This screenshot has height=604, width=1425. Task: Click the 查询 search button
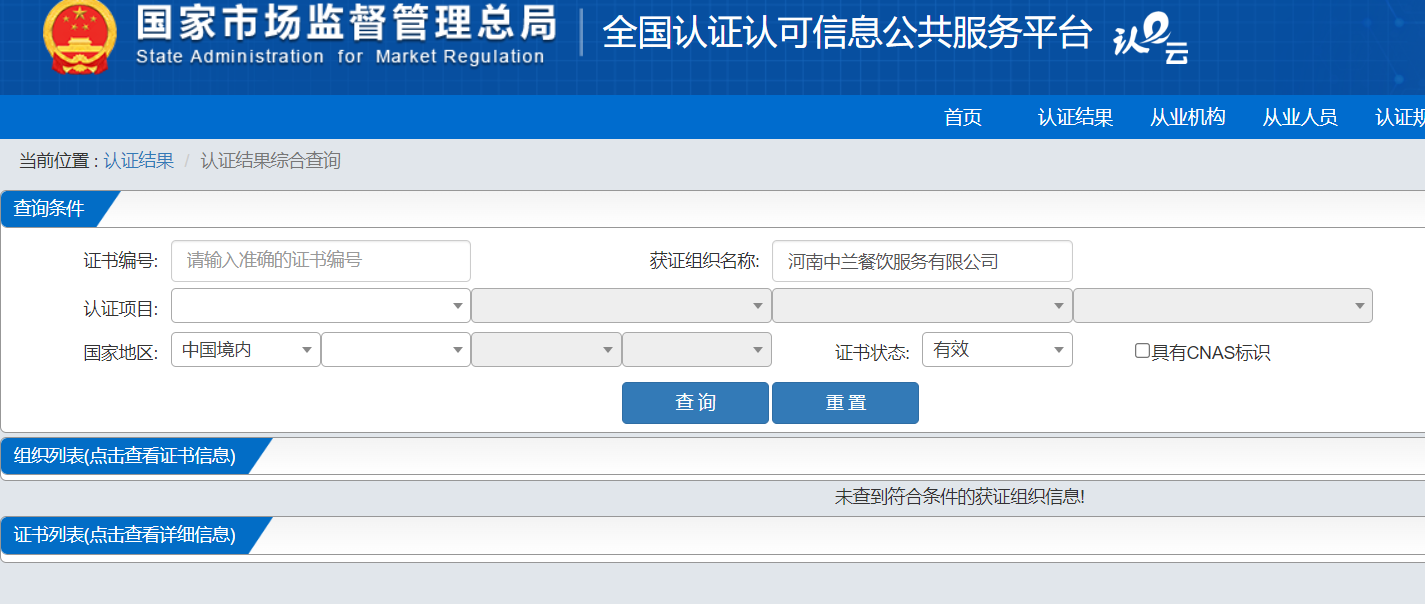(x=695, y=403)
